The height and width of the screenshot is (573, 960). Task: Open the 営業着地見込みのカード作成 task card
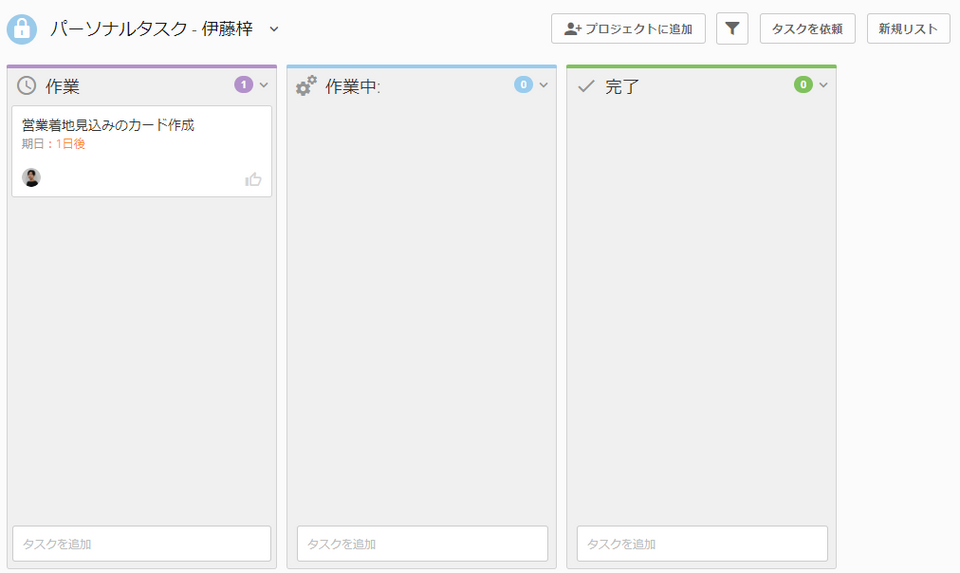tap(141, 151)
